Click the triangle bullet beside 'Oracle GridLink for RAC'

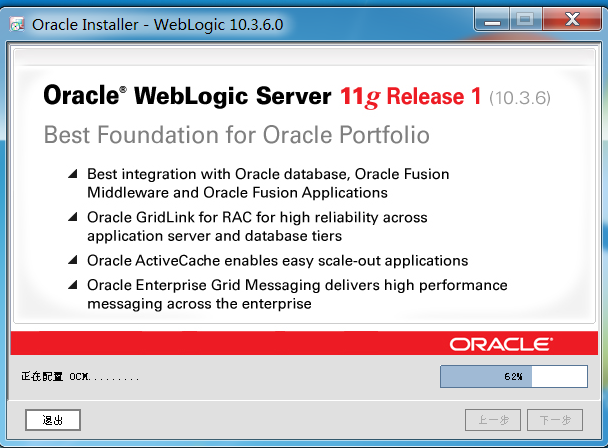point(73,217)
